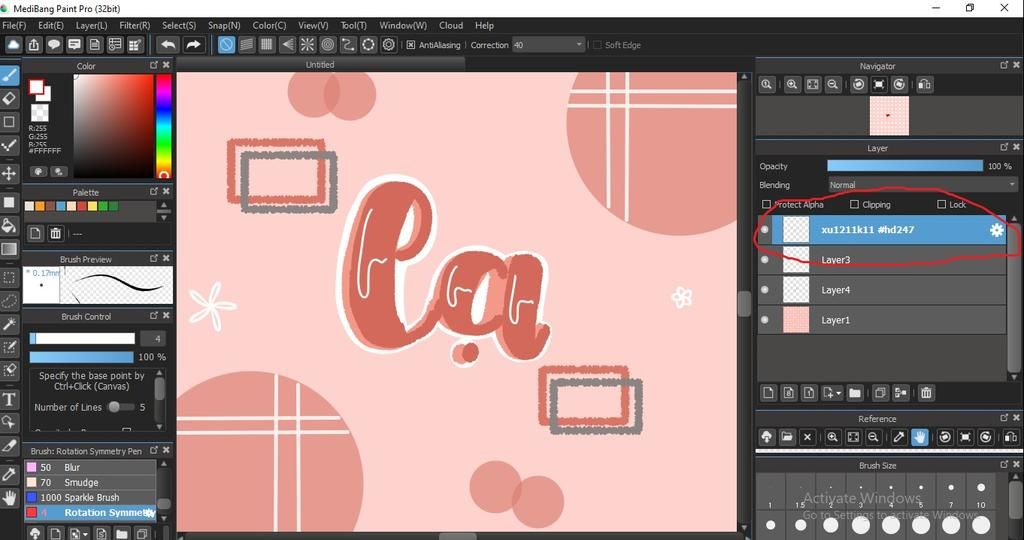Open the Layer menu

(x=91, y=25)
